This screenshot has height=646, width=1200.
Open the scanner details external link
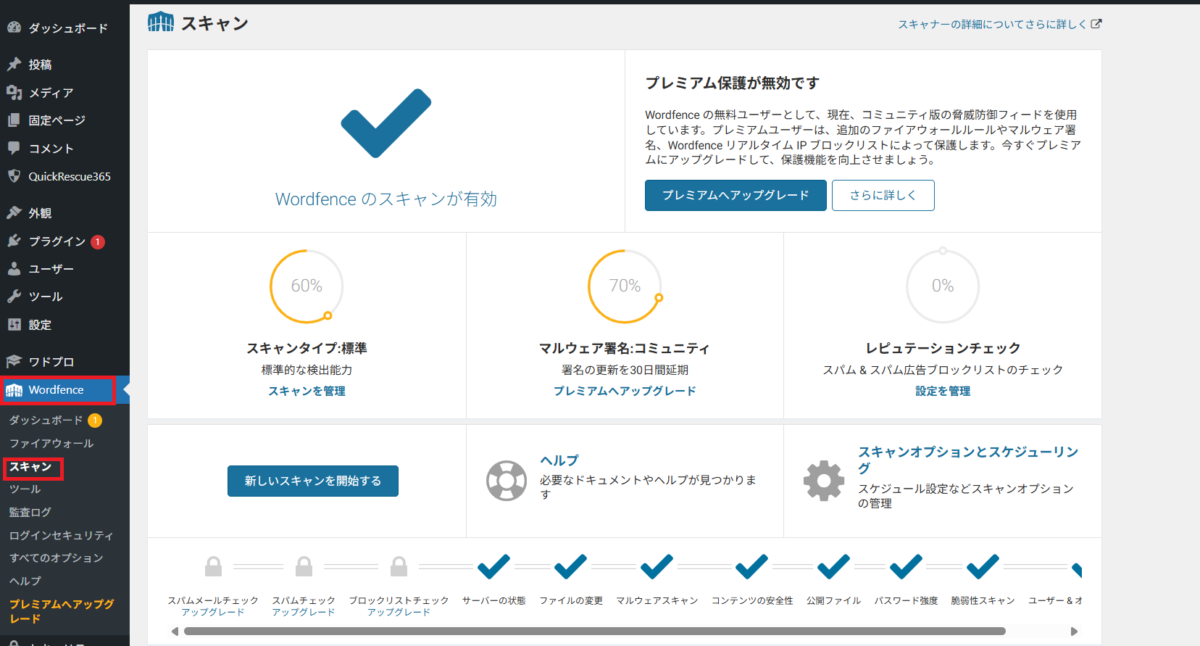(x=1000, y=23)
